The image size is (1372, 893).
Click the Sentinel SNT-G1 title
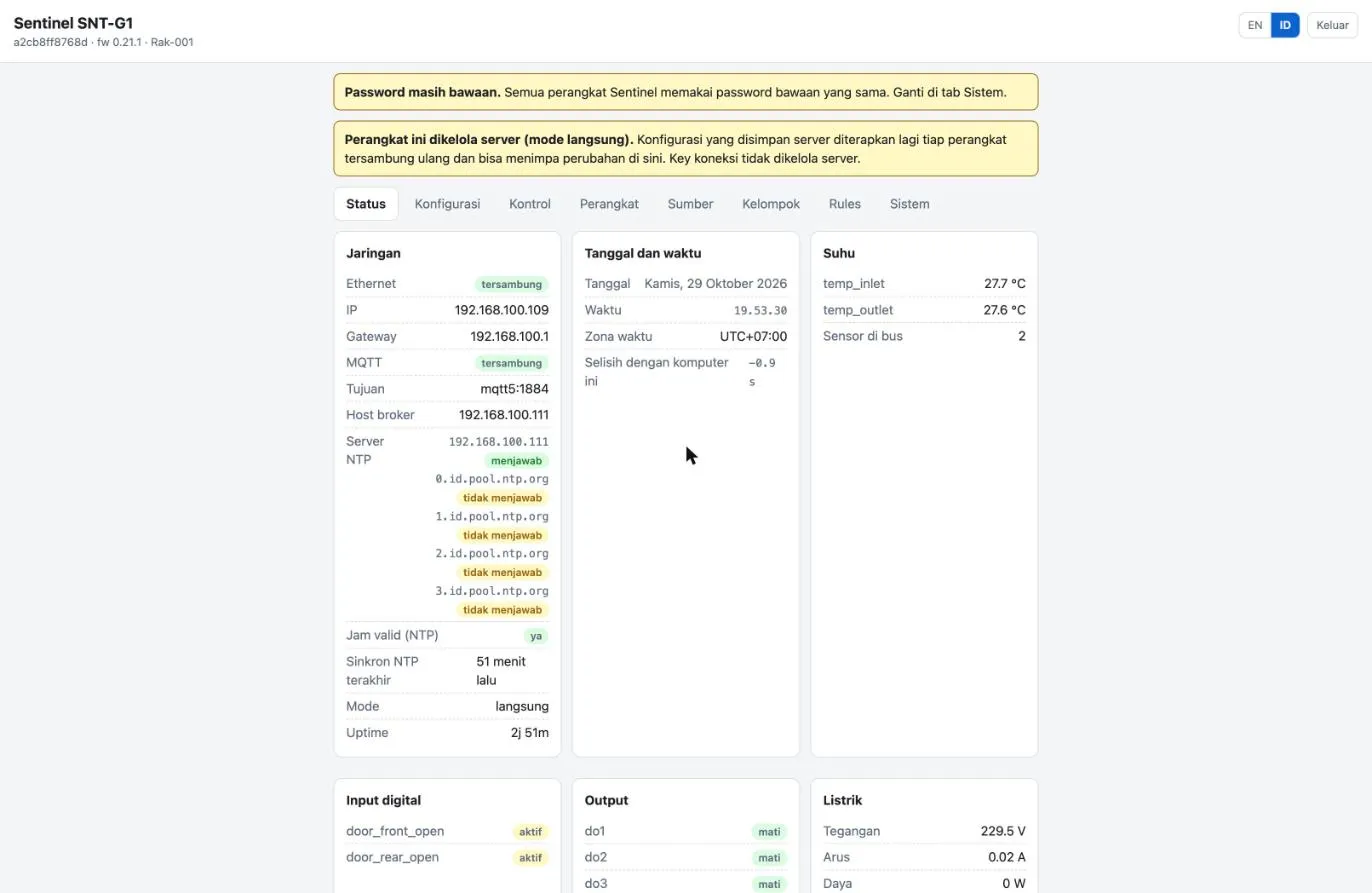(x=73, y=22)
